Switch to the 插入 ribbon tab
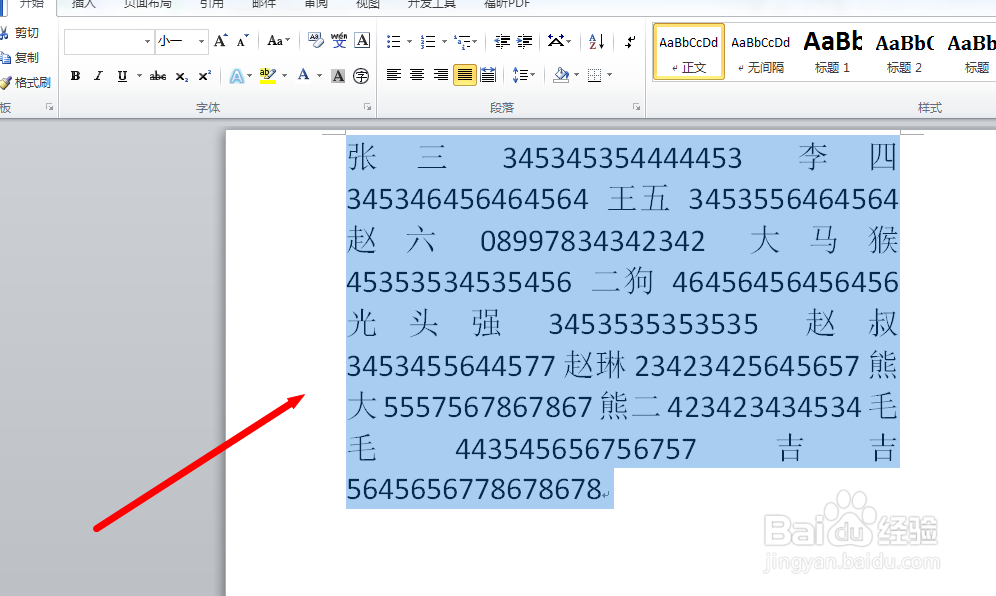The width and height of the screenshot is (996, 596). click(84, 4)
